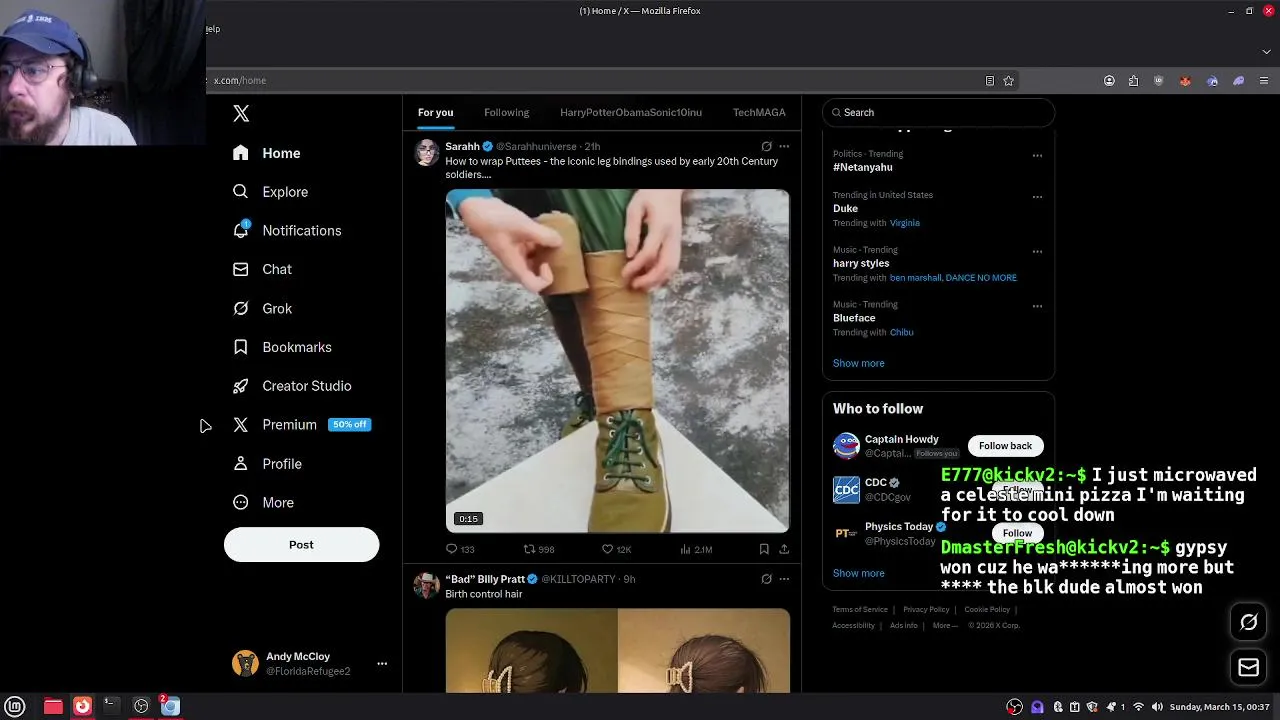1280x720 pixels.
Task: Open the More menu in the sidebar
Action: click(x=263, y=503)
